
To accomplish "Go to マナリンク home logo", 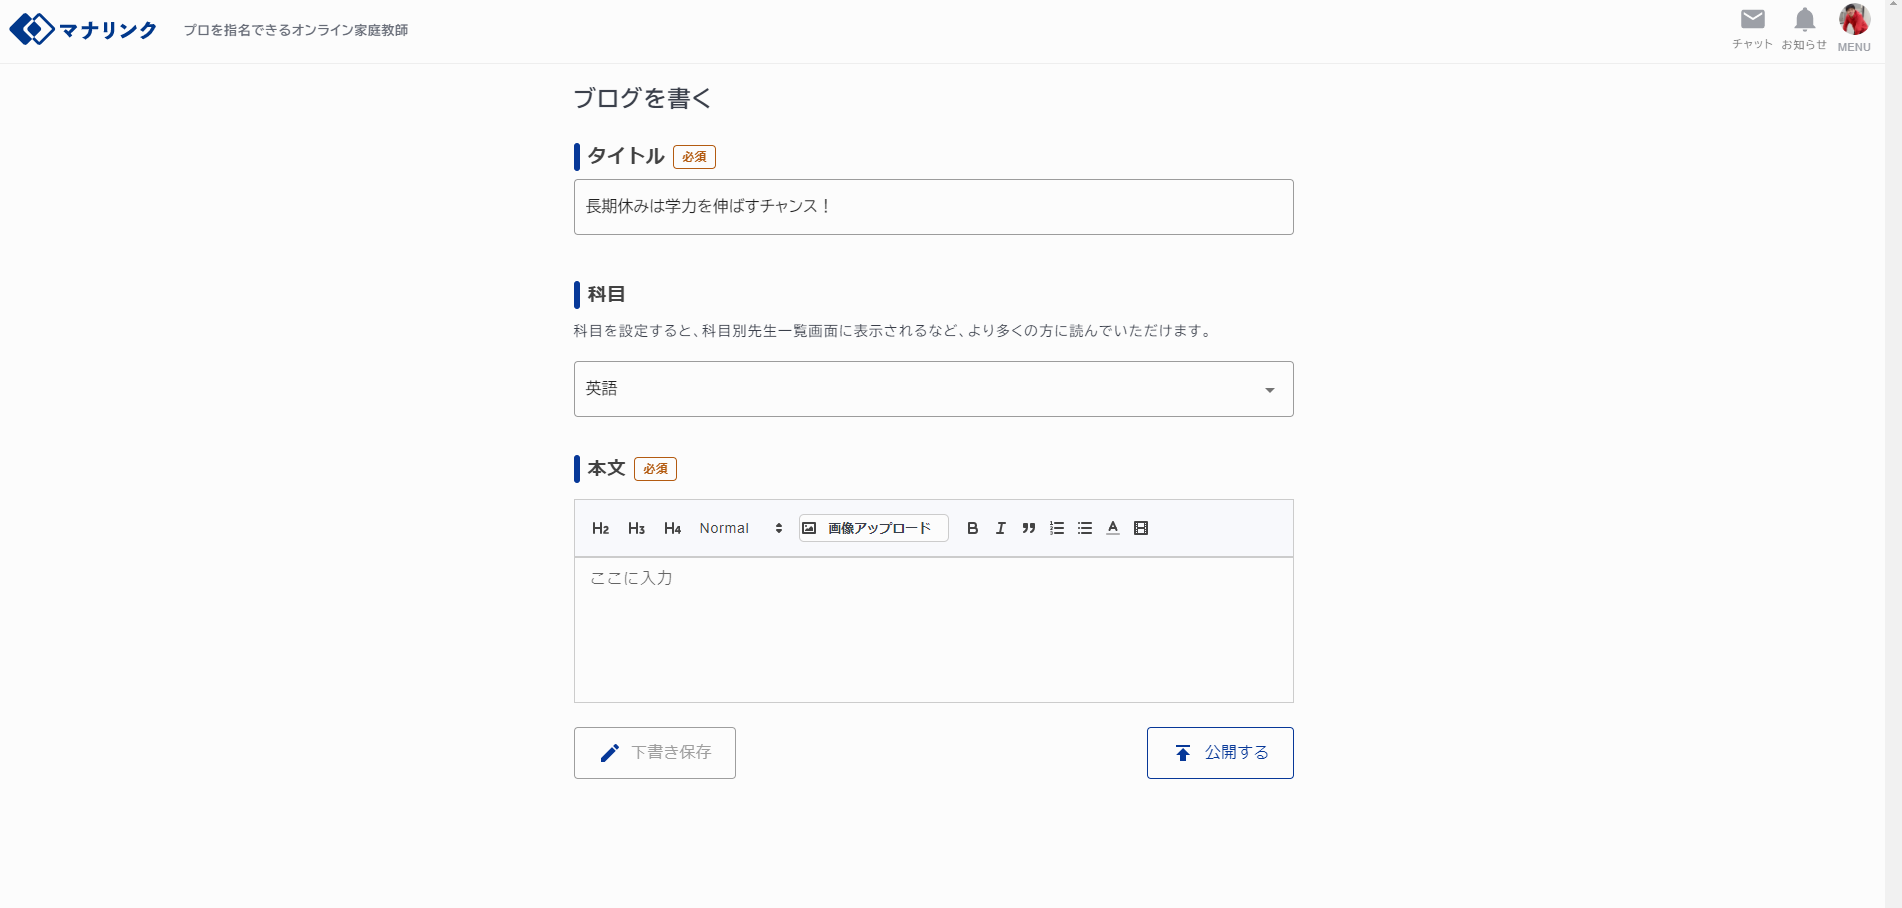I will pyautogui.click(x=83, y=30).
